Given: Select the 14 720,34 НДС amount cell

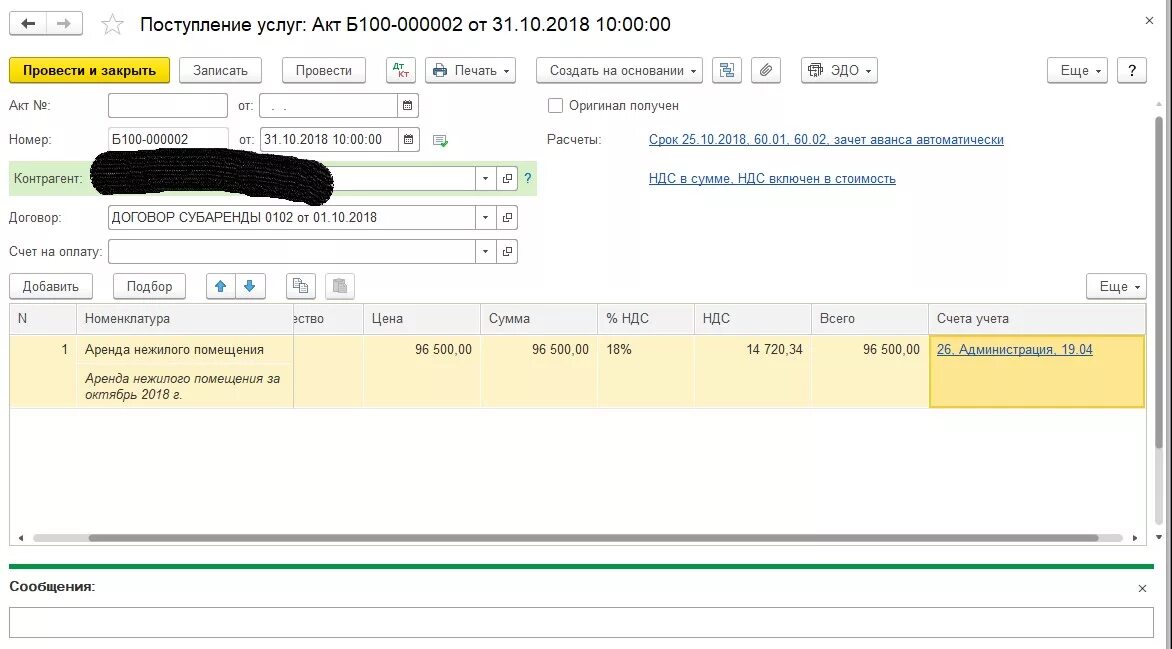Looking at the screenshot, I should pos(753,371).
